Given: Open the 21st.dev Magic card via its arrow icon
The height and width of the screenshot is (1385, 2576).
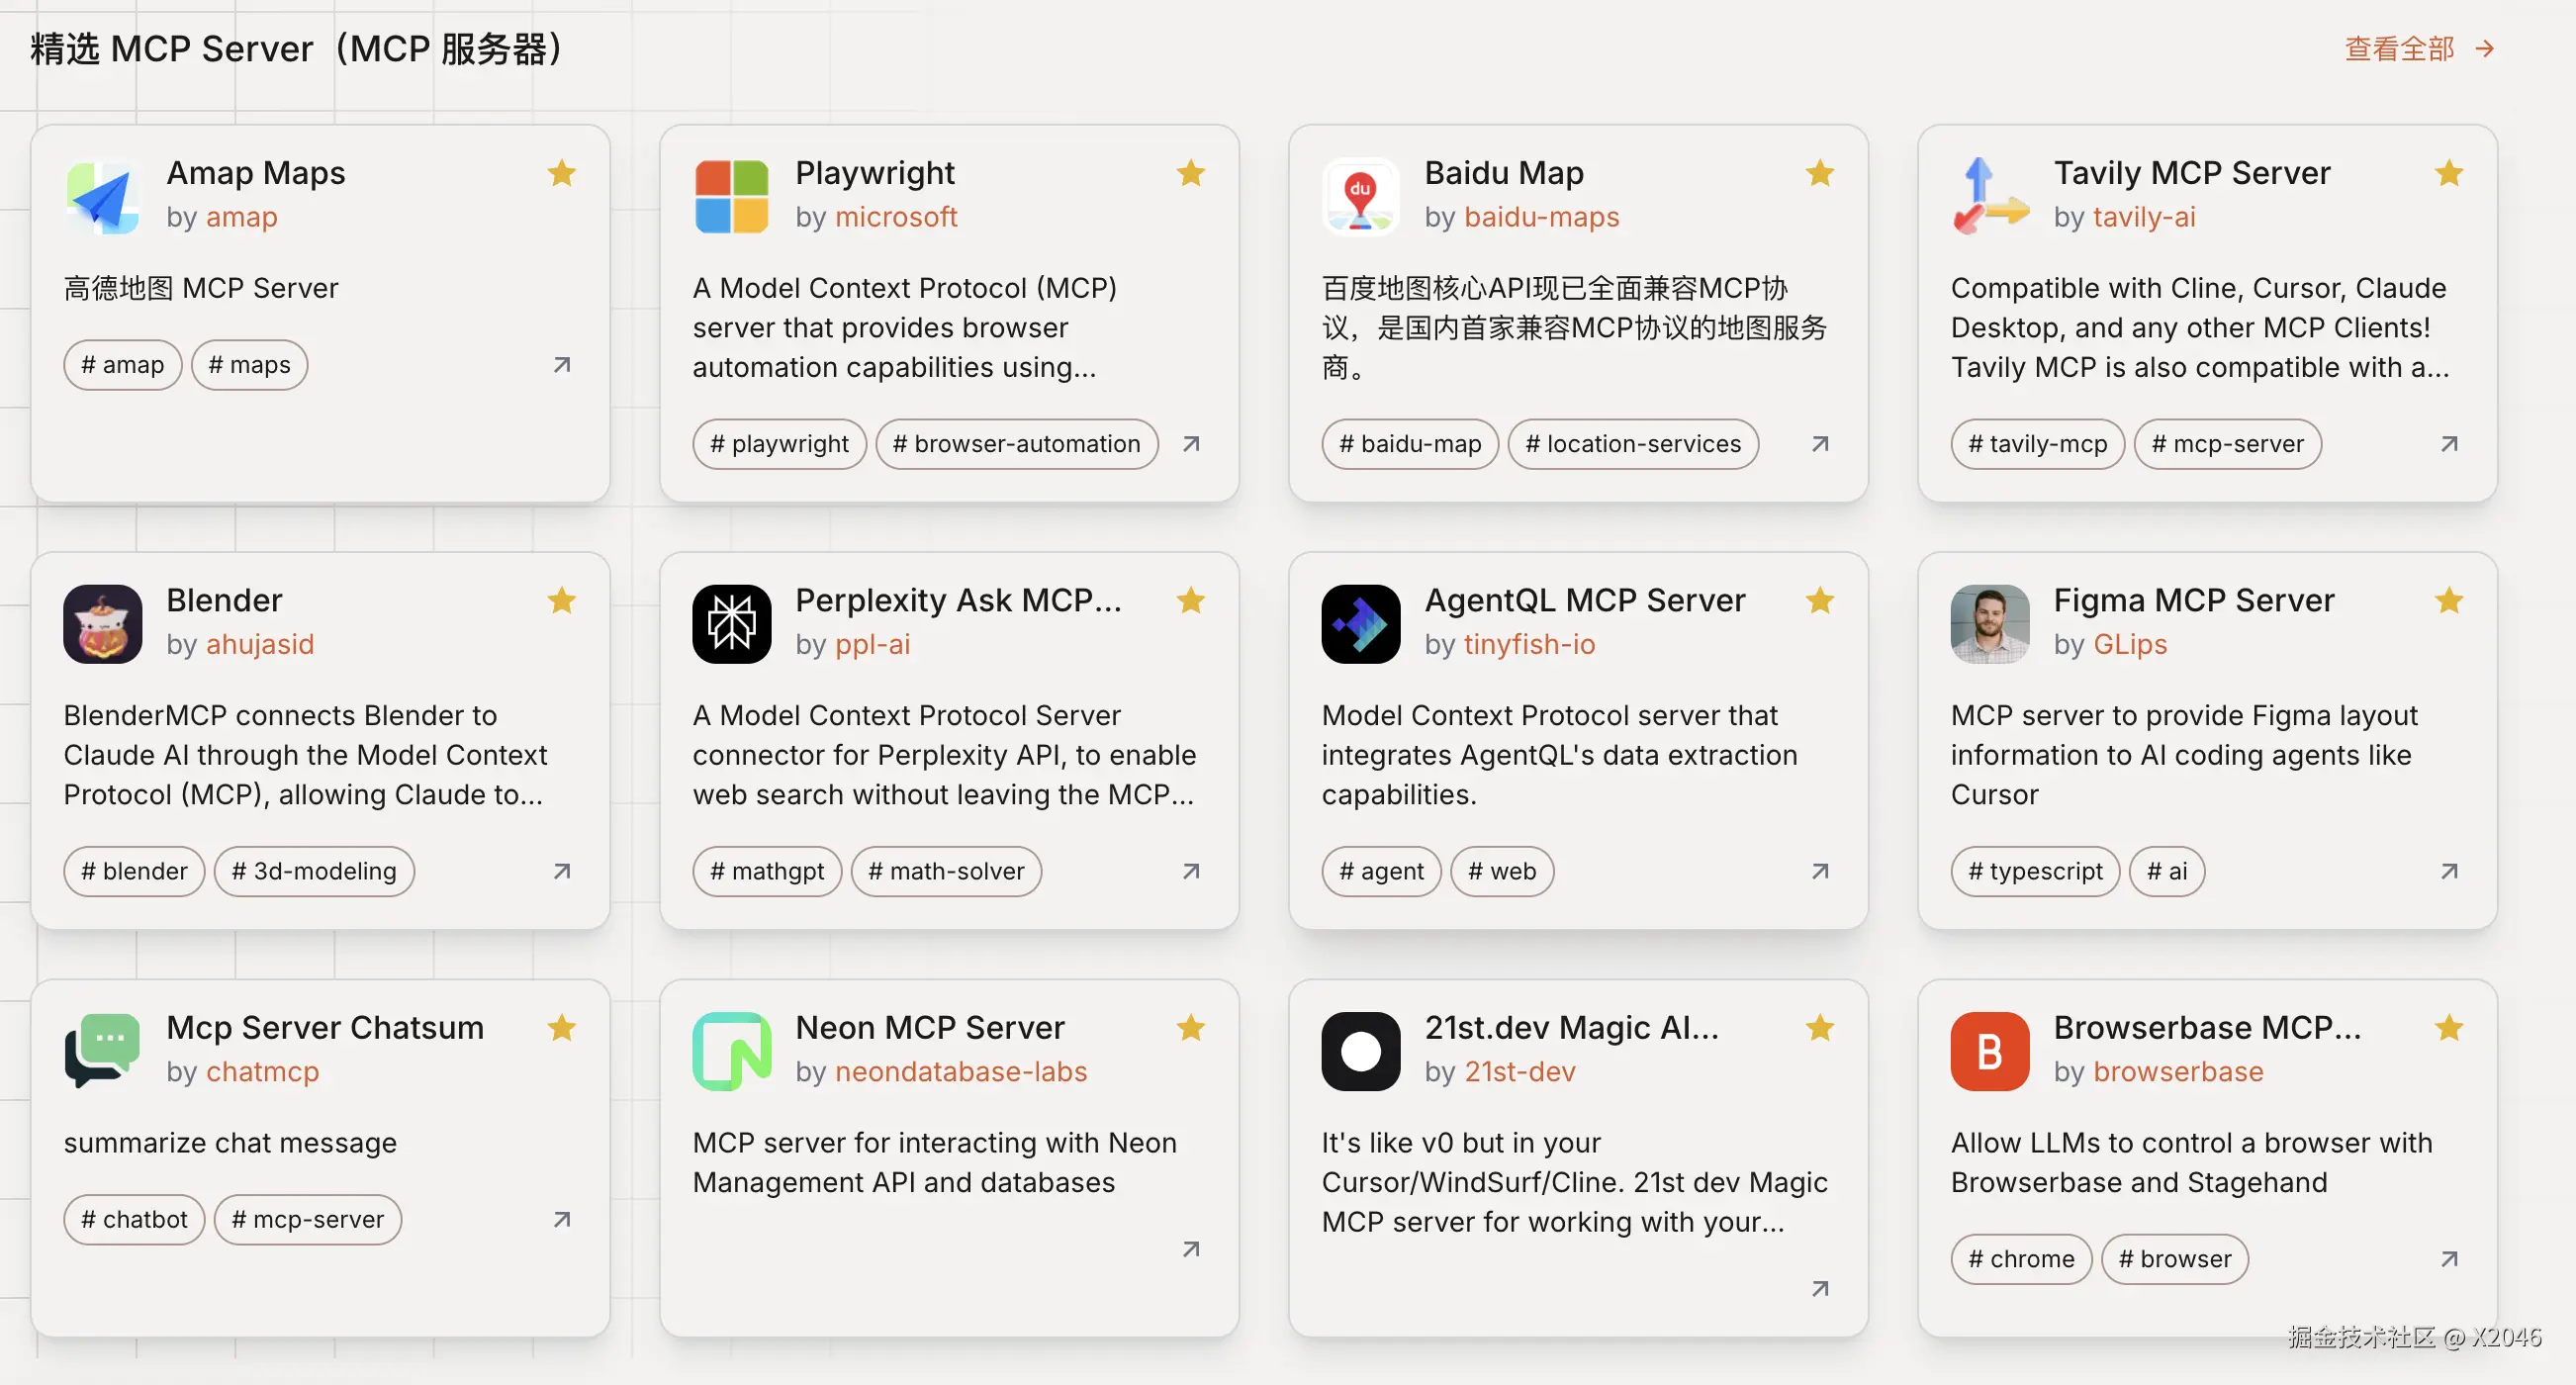Looking at the screenshot, I should (1820, 1289).
